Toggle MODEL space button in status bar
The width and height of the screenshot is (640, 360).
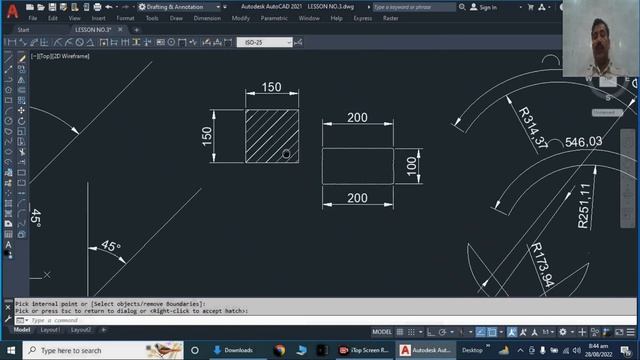pos(382,332)
